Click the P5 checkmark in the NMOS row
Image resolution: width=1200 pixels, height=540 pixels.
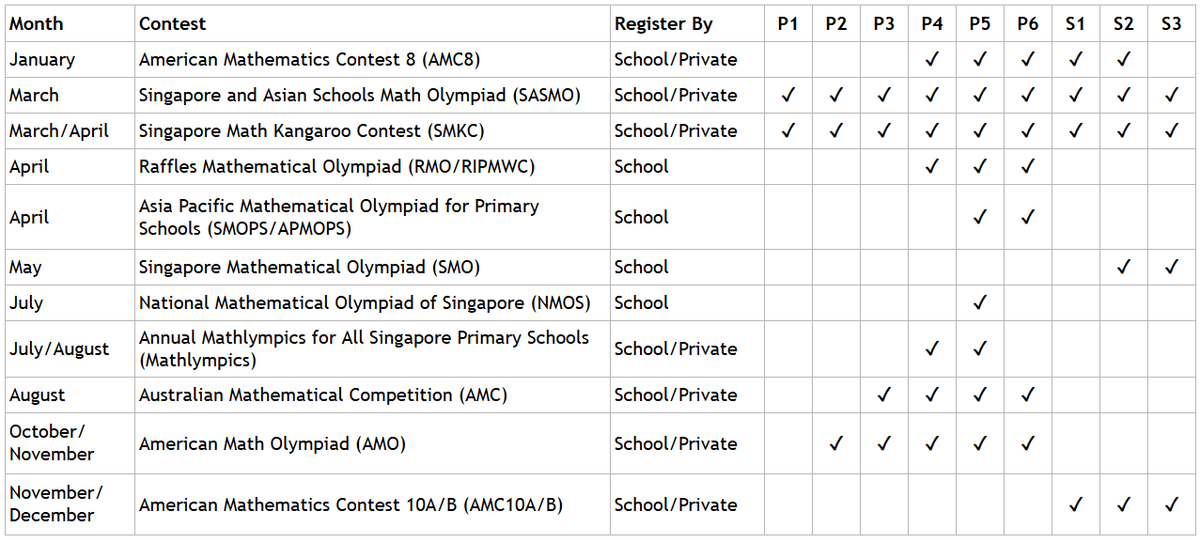click(x=980, y=303)
